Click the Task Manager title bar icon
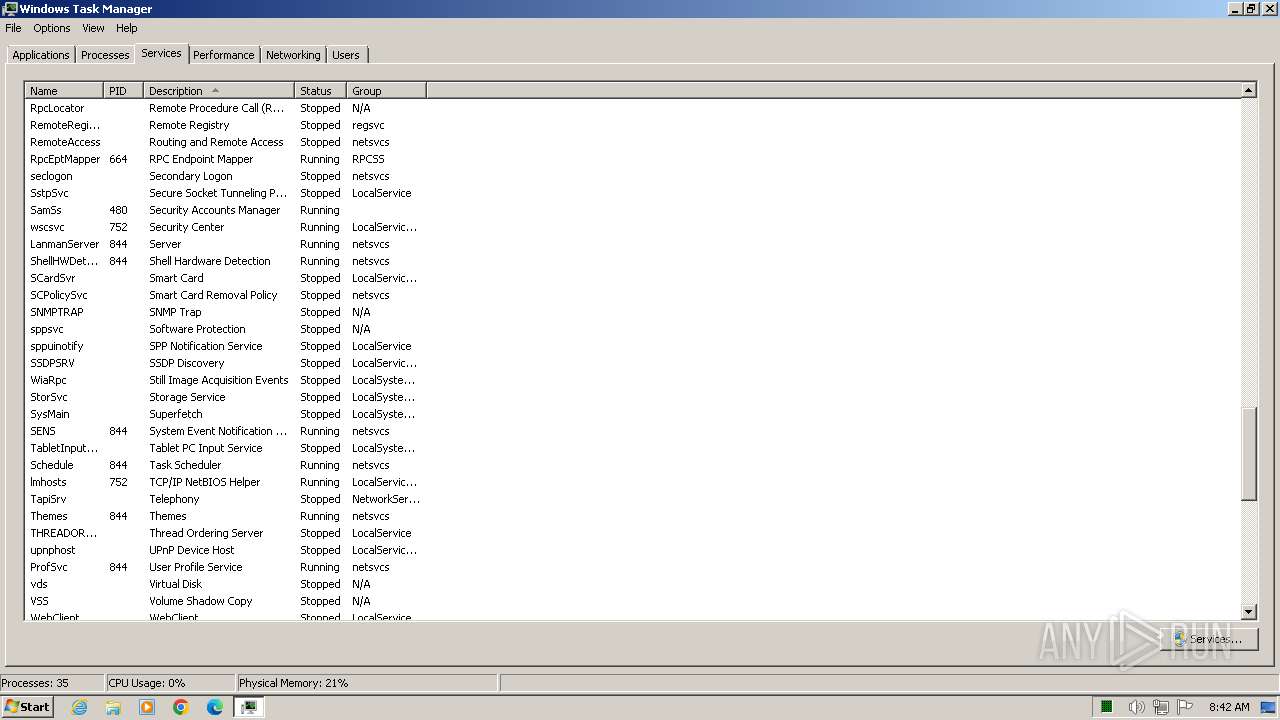This screenshot has width=1280, height=720. click(x=10, y=9)
